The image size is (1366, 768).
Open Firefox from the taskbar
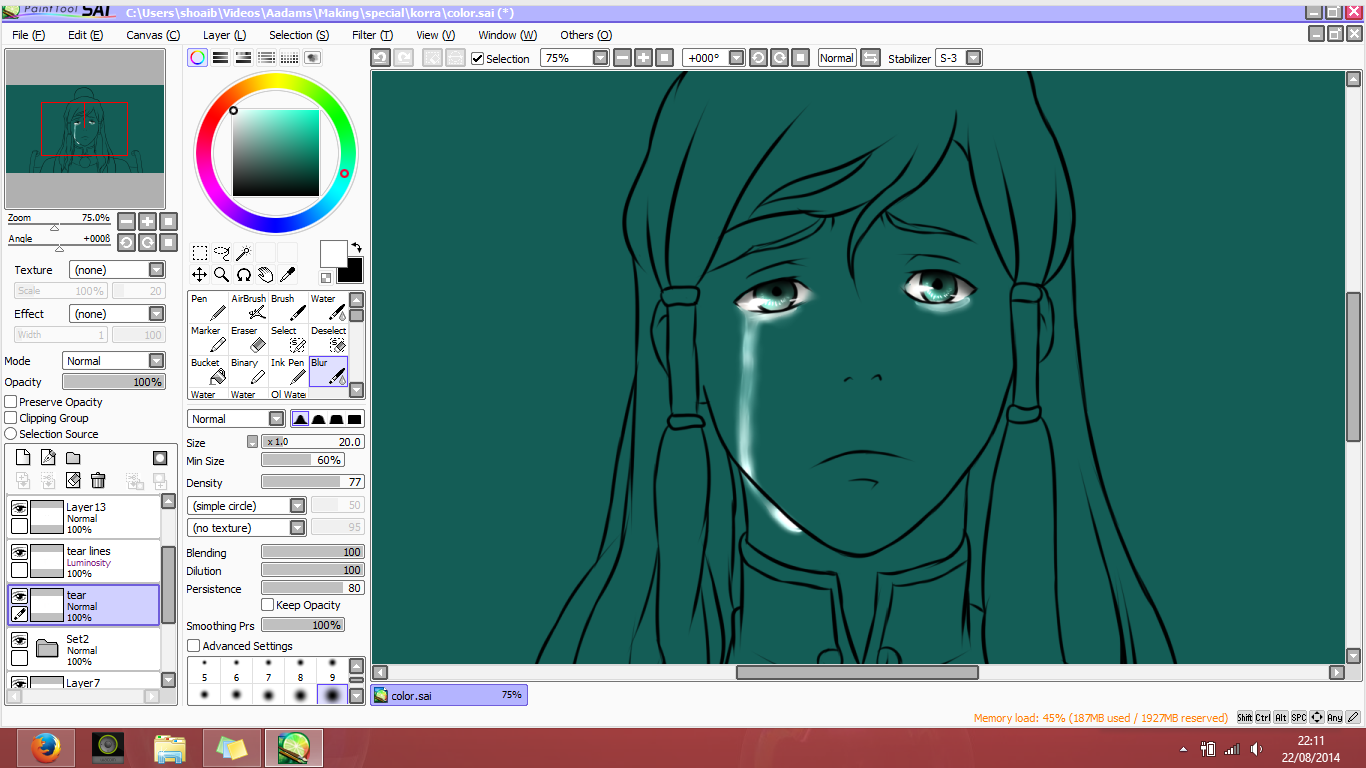click(45, 748)
